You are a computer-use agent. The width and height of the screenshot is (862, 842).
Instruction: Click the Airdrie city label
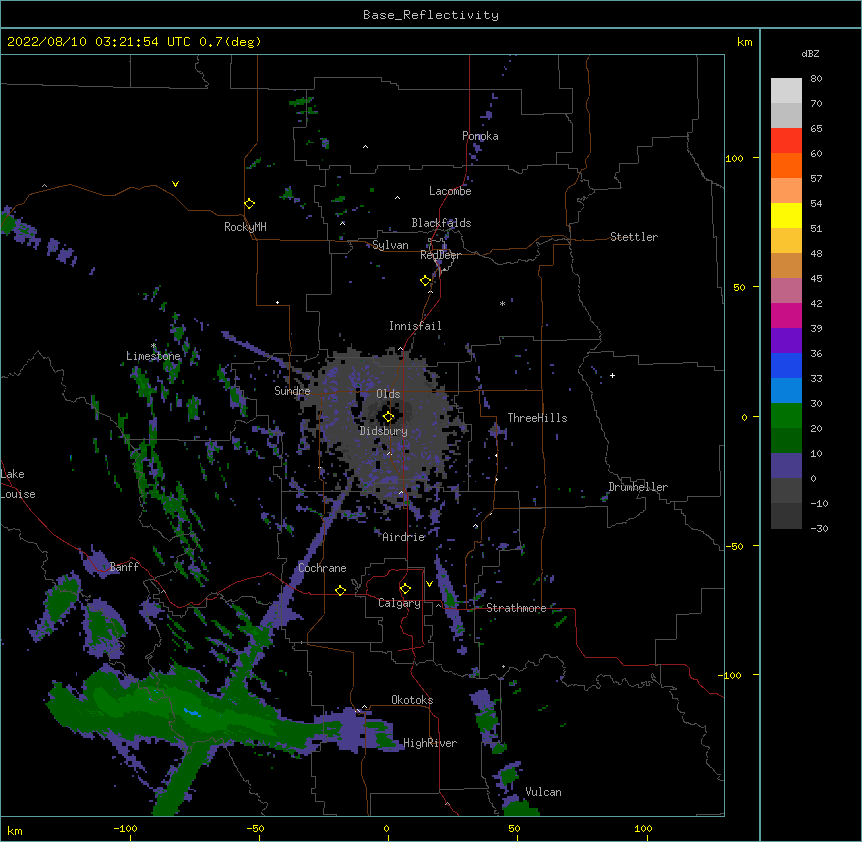coord(404,537)
